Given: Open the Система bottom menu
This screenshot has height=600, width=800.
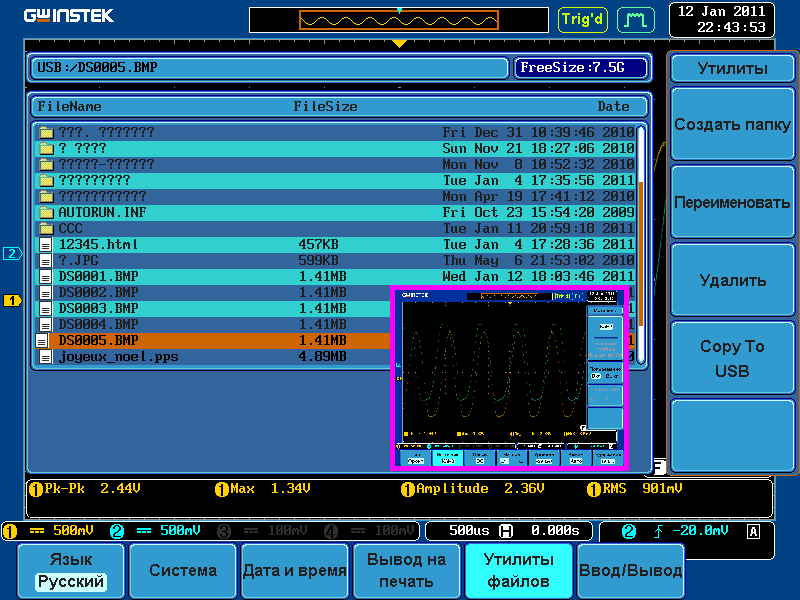Looking at the screenshot, I should tap(183, 571).
